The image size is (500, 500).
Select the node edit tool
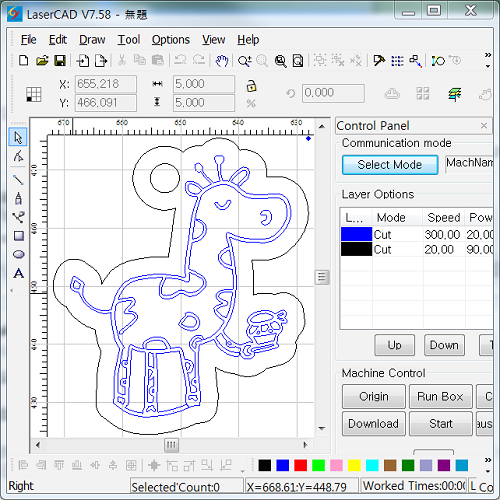point(18,156)
